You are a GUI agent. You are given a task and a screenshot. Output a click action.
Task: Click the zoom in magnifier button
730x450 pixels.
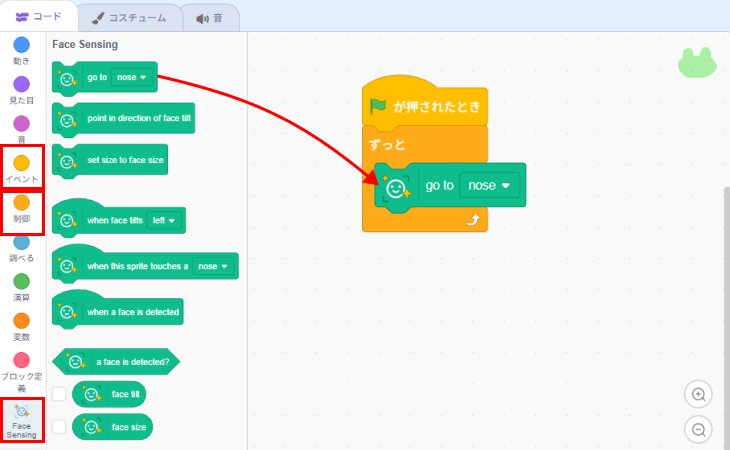pyautogui.click(x=699, y=394)
